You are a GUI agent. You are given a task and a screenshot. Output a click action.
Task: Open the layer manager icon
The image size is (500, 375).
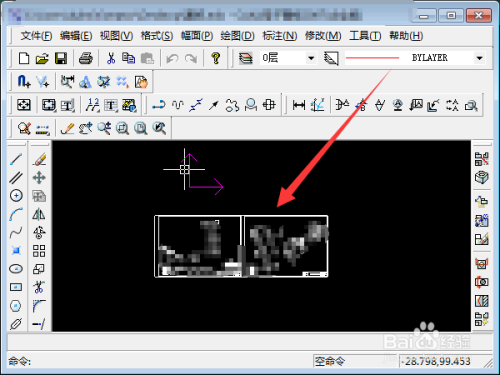coord(246,58)
